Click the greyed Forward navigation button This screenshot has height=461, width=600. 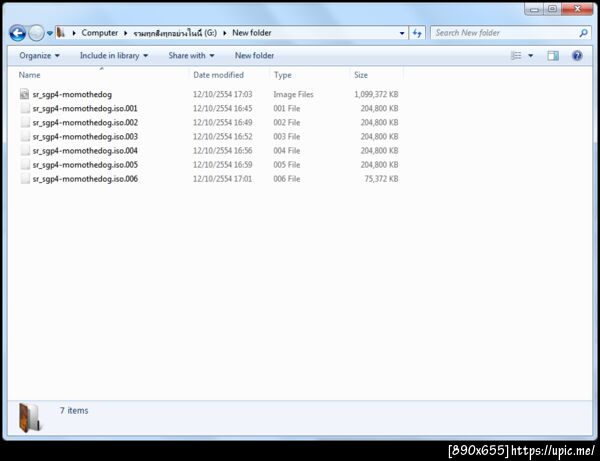[36, 33]
